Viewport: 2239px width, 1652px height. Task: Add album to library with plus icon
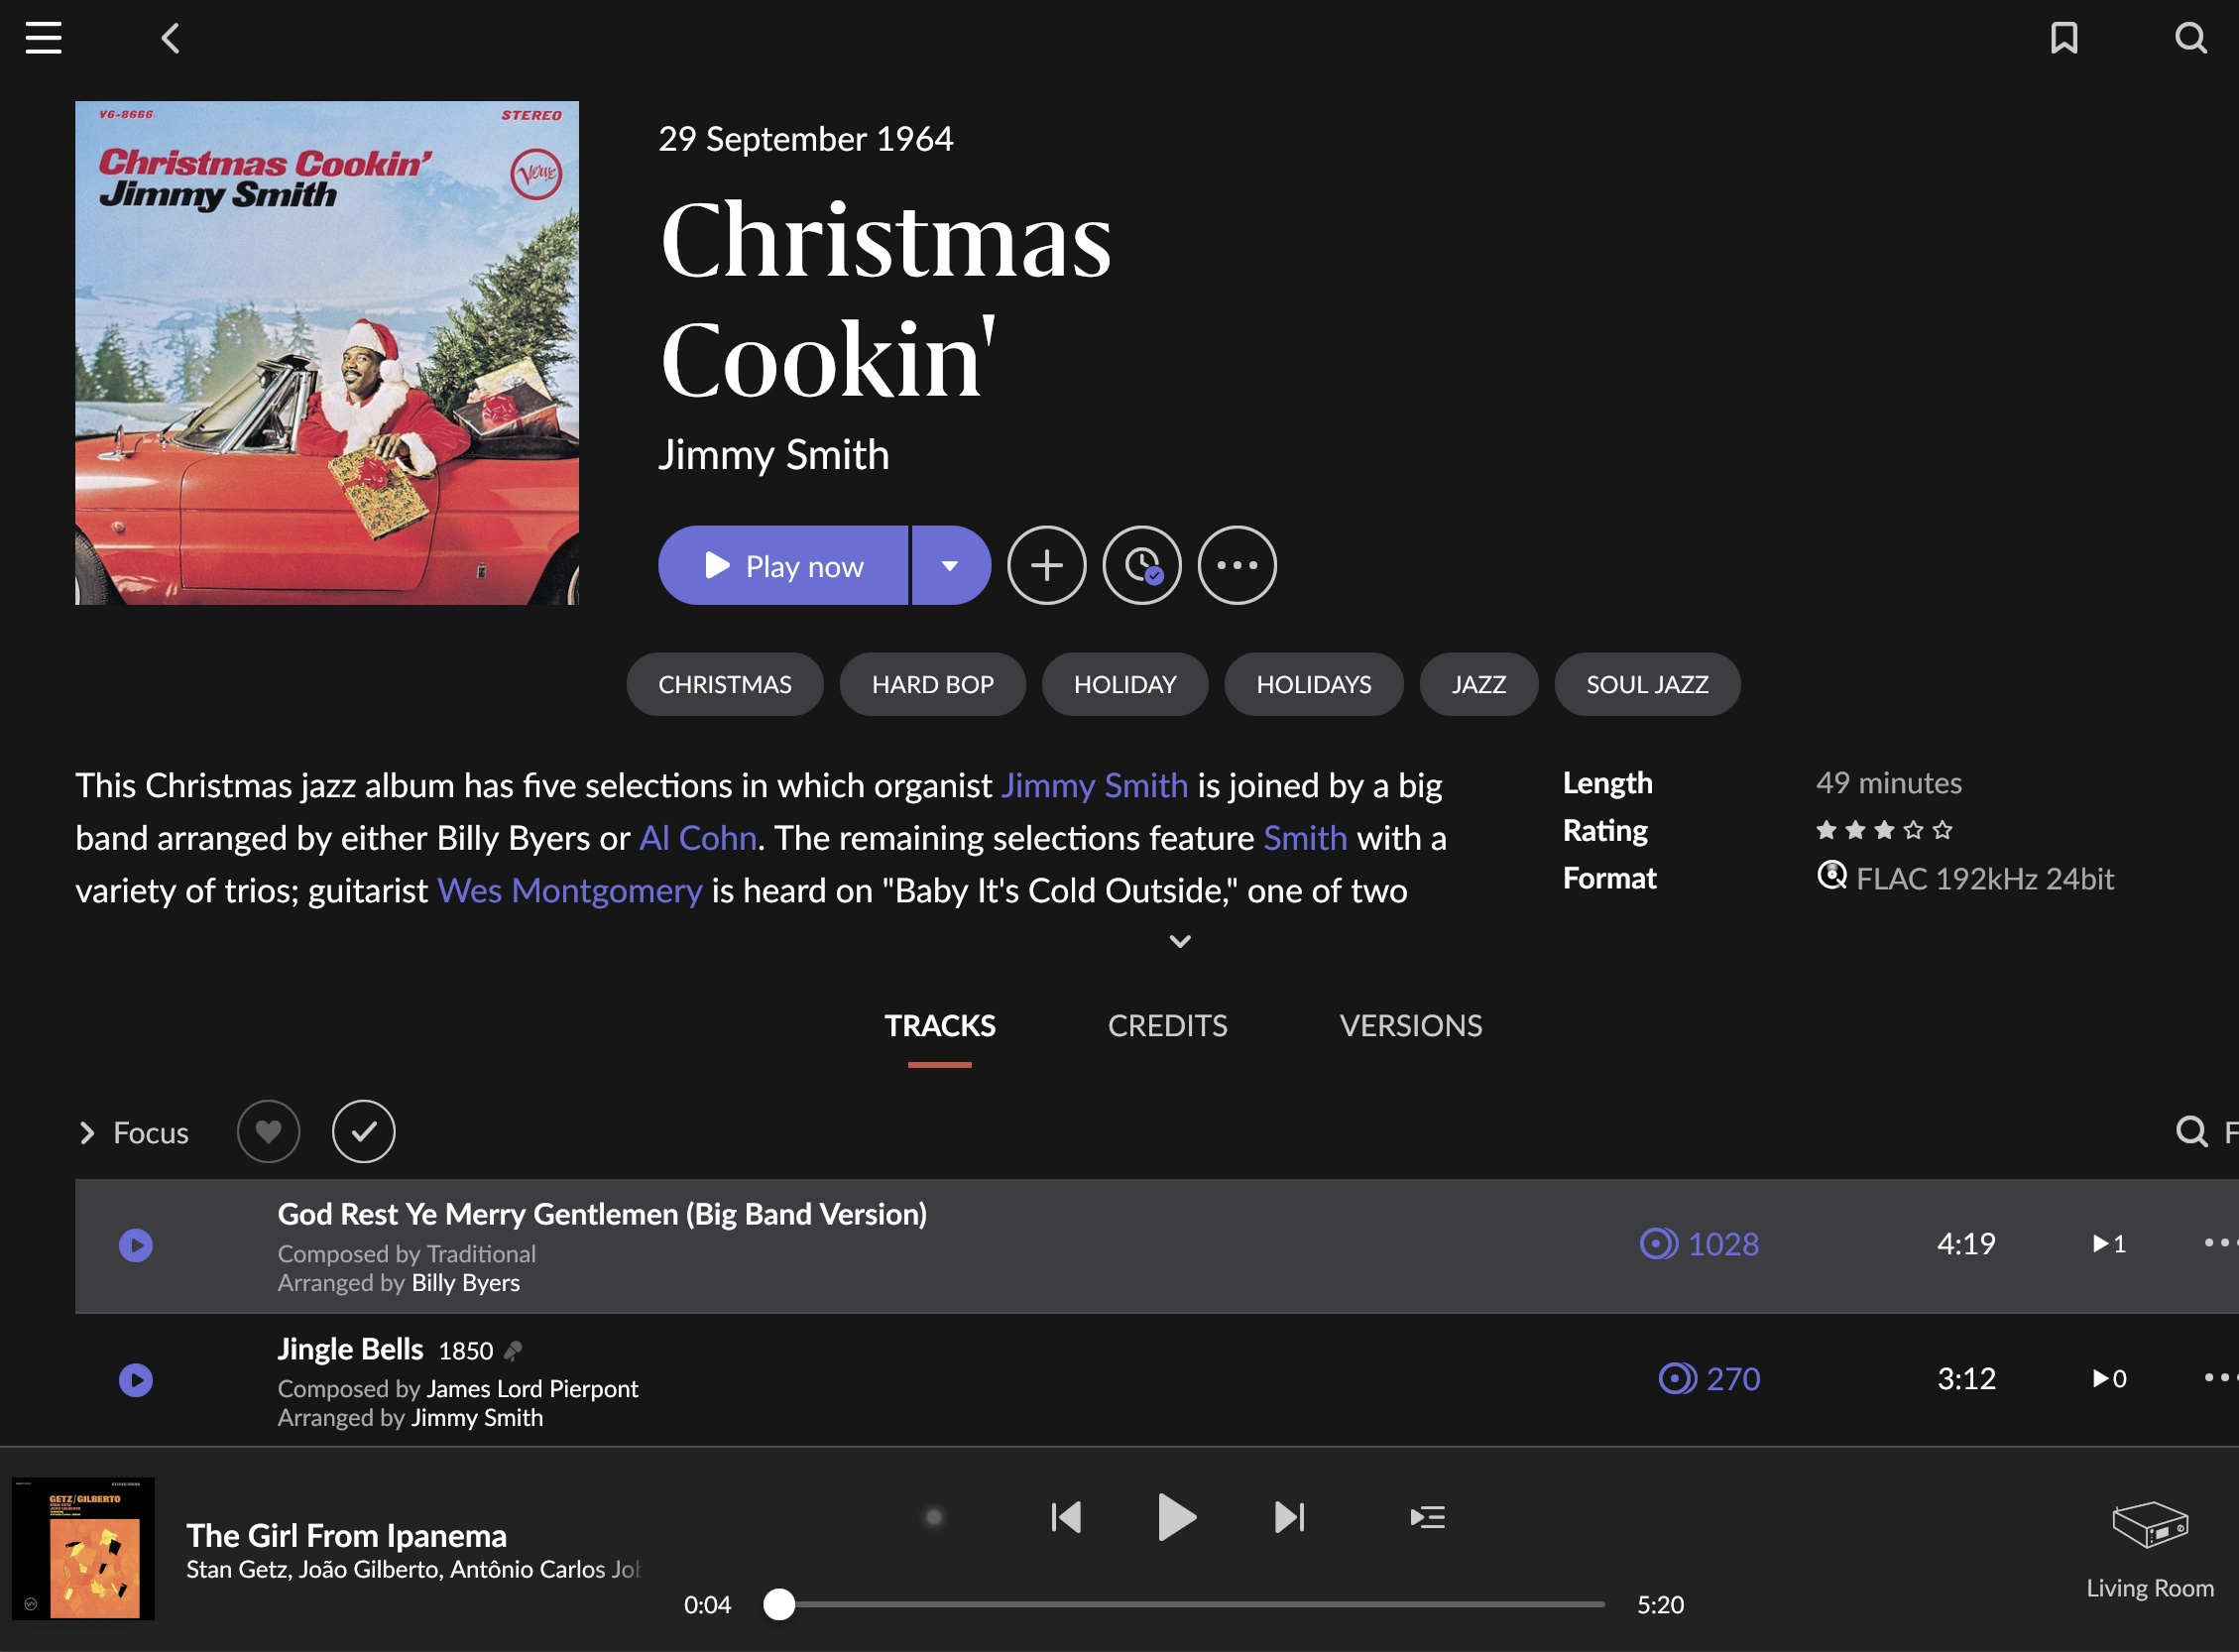coord(1046,566)
